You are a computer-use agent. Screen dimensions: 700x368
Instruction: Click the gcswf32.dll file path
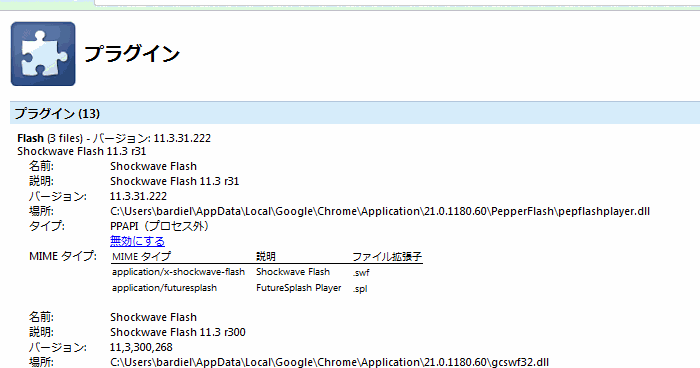tap(329, 362)
